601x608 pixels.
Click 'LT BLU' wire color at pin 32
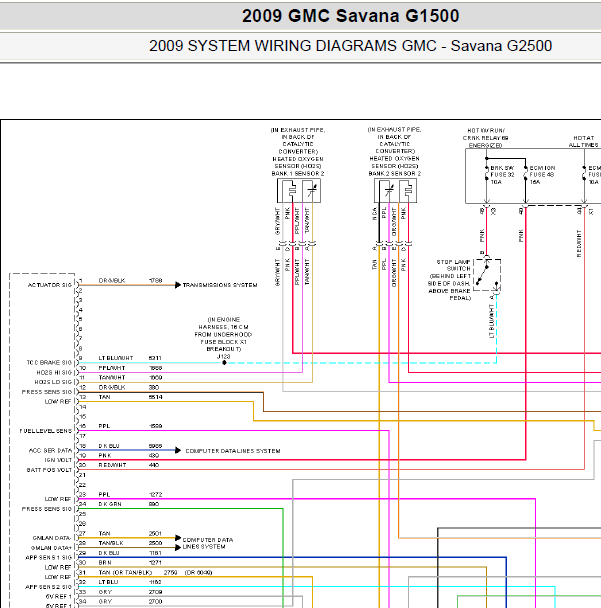point(108,582)
